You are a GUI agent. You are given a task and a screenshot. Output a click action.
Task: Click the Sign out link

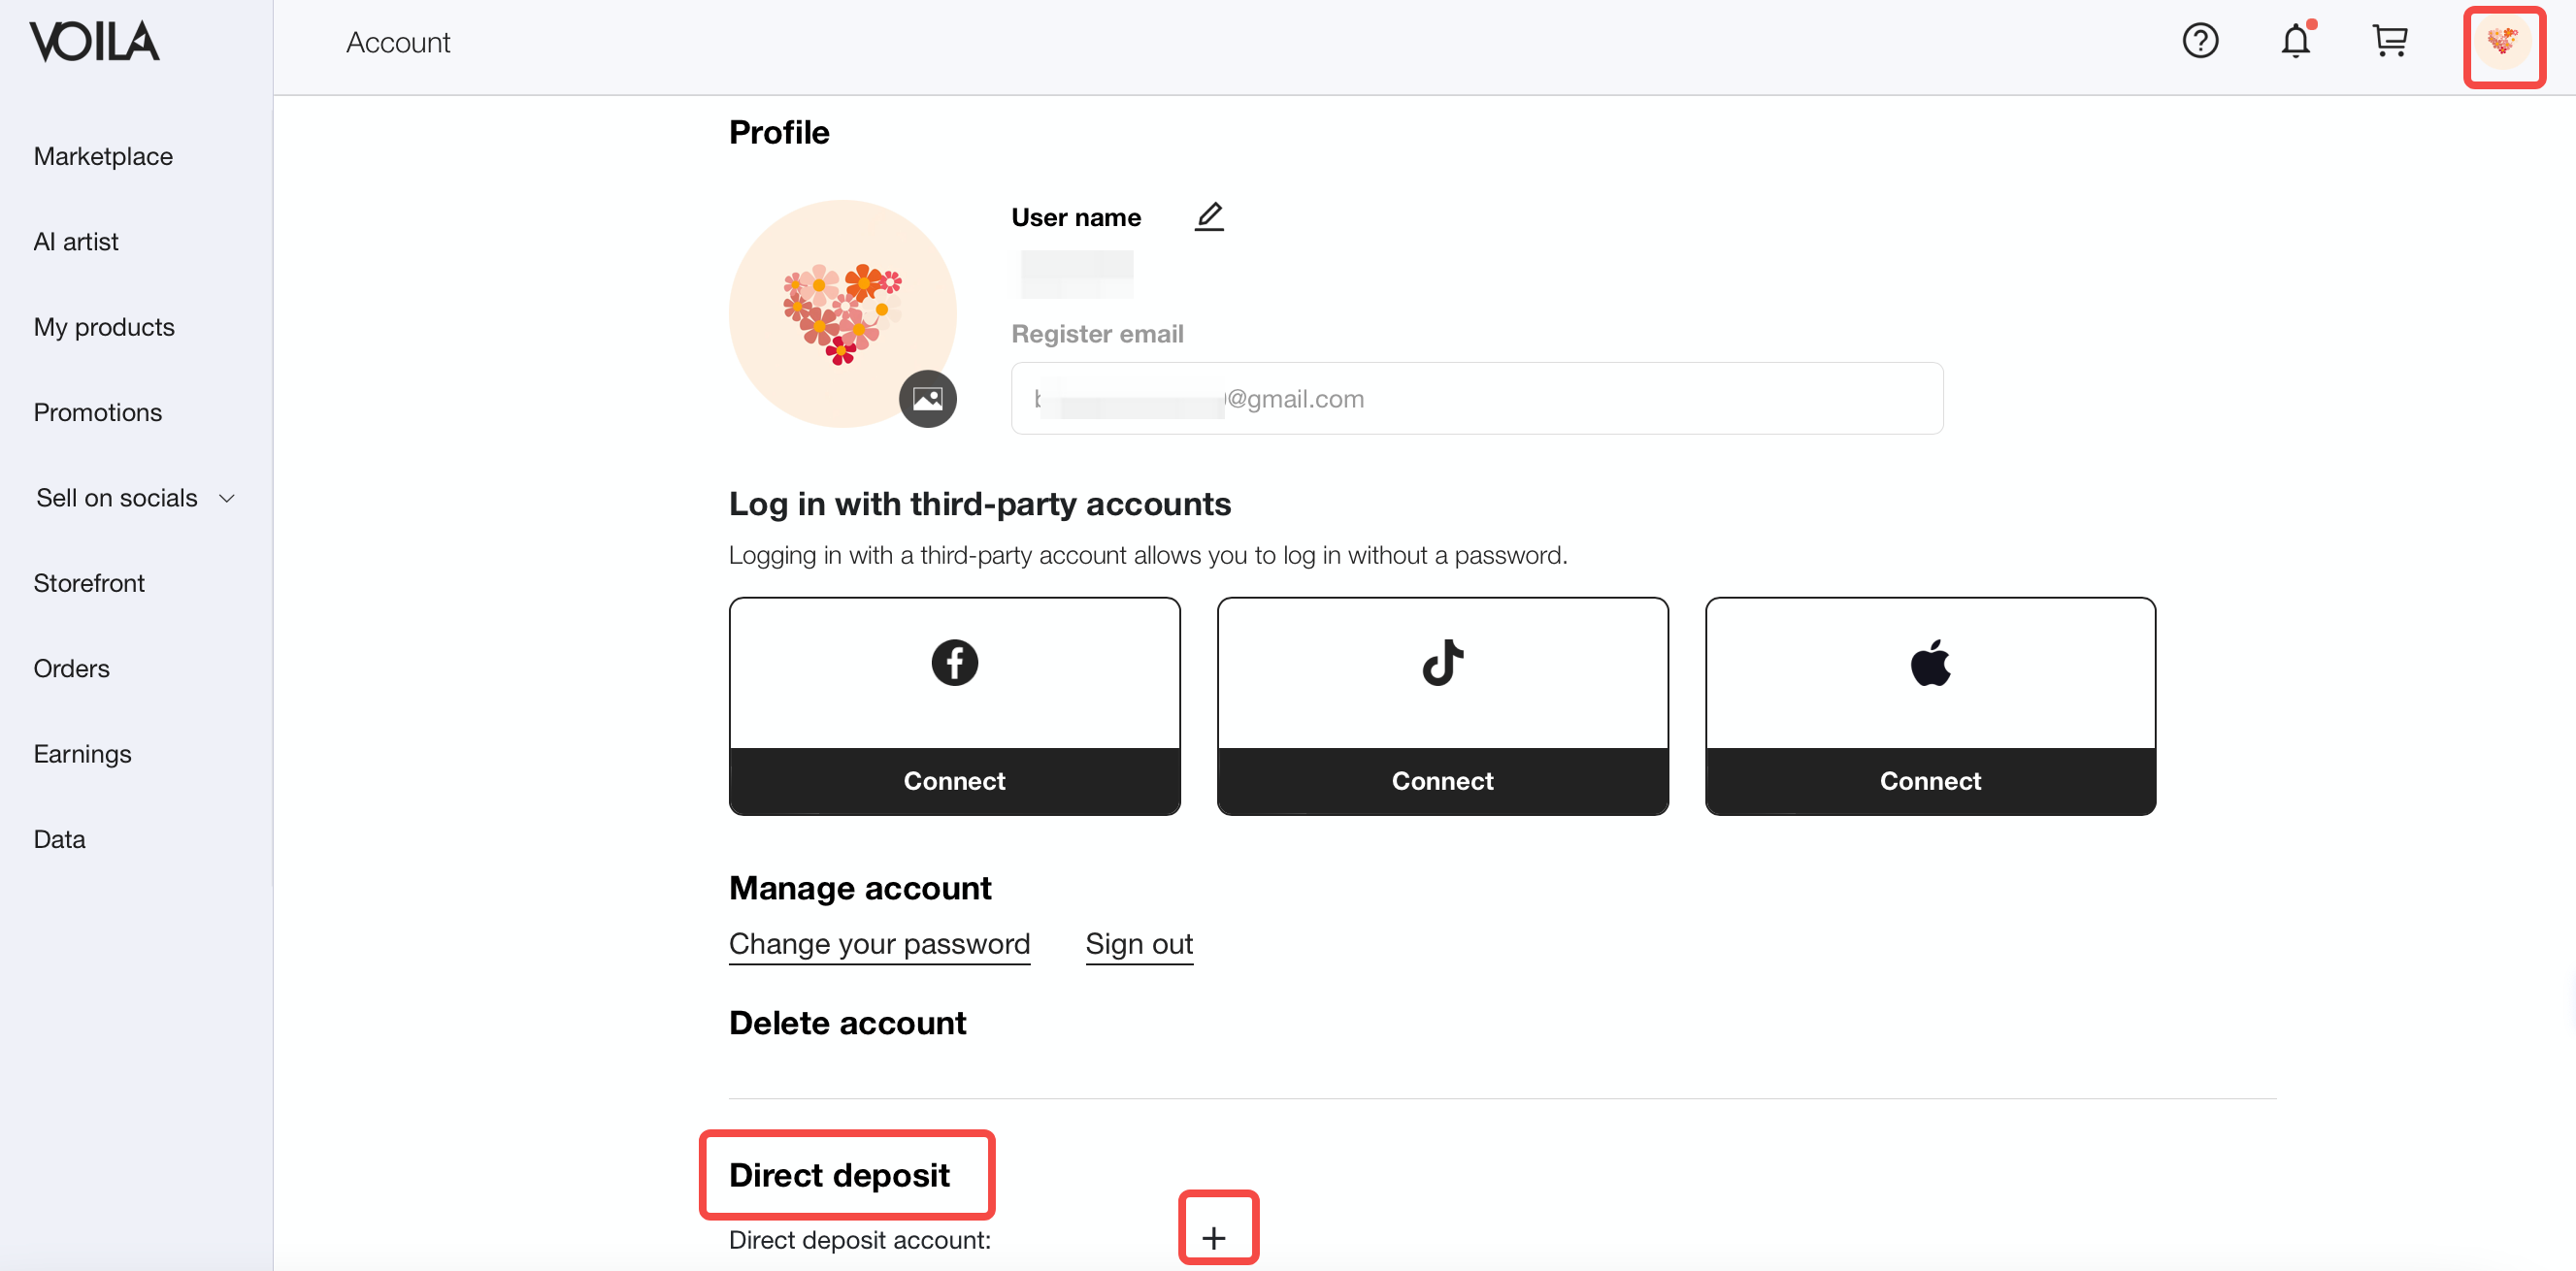pyautogui.click(x=1139, y=943)
